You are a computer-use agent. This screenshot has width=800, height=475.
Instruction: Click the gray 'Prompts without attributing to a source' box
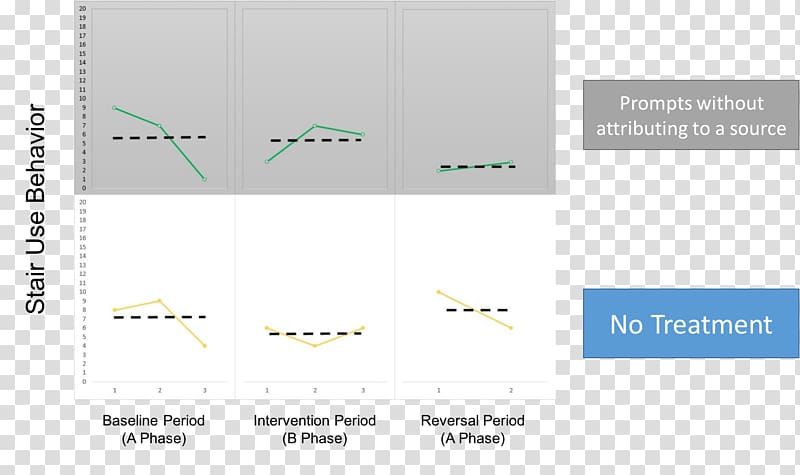coord(691,115)
